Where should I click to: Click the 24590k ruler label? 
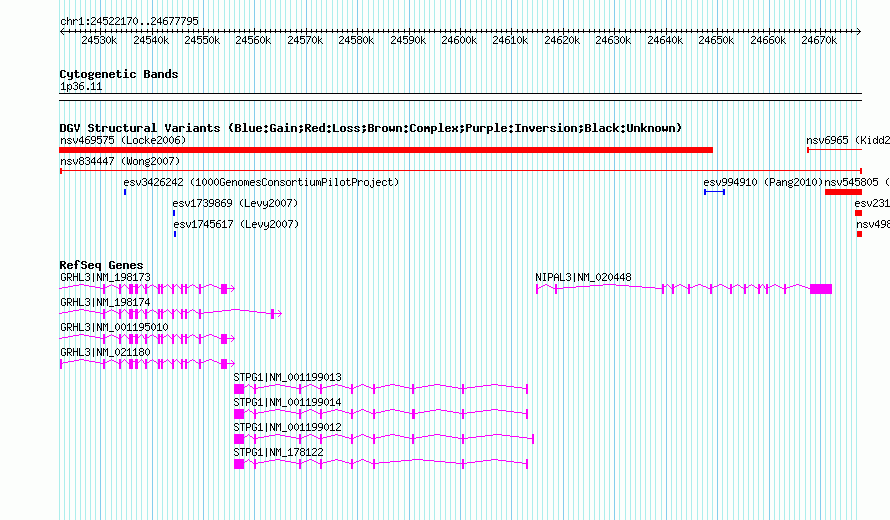tap(408, 40)
